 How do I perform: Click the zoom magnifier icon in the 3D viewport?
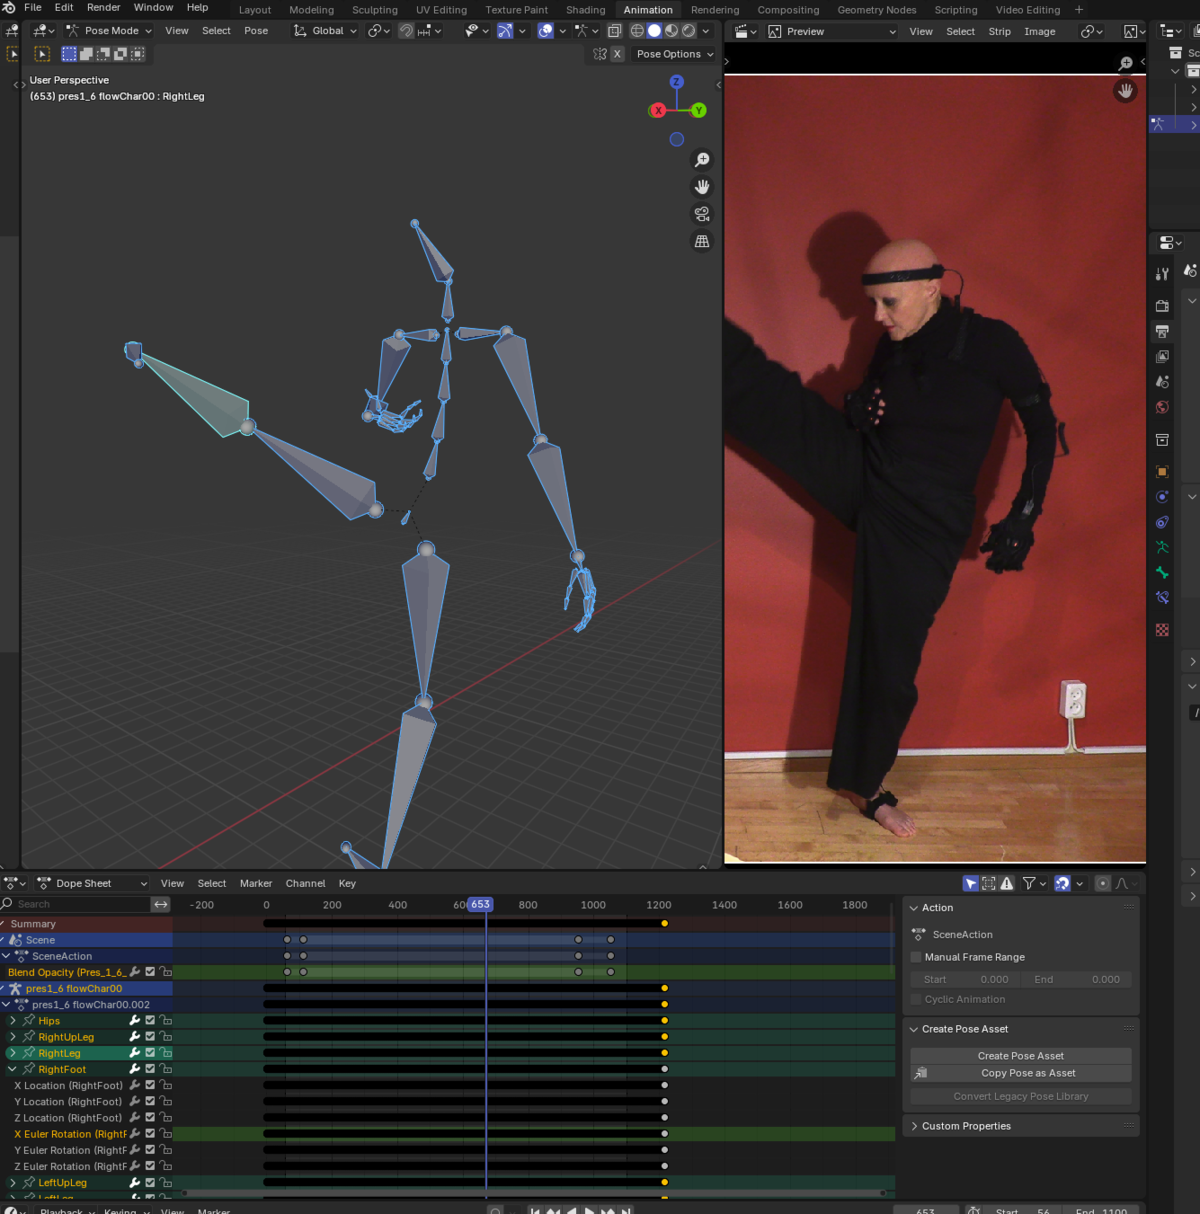702,160
